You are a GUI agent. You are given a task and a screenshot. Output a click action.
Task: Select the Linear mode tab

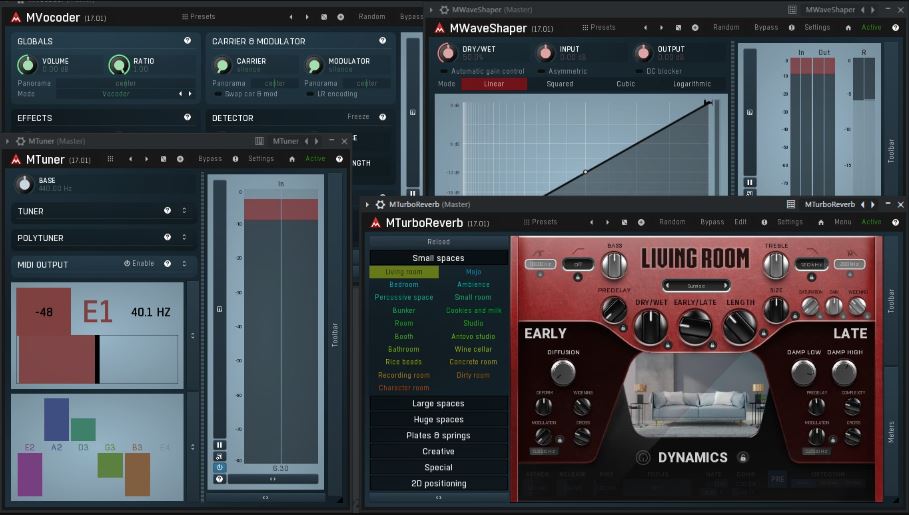point(494,84)
